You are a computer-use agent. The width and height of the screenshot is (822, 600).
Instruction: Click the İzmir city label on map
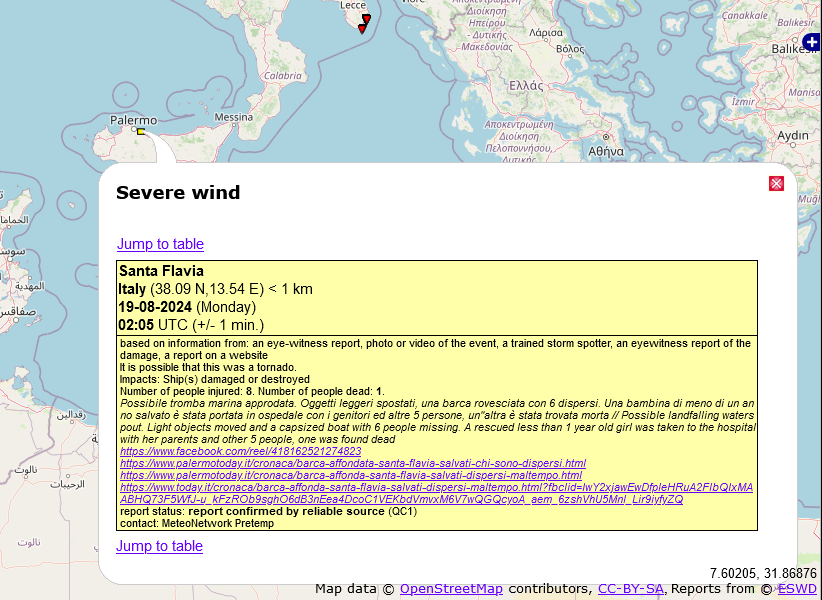(743, 101)
